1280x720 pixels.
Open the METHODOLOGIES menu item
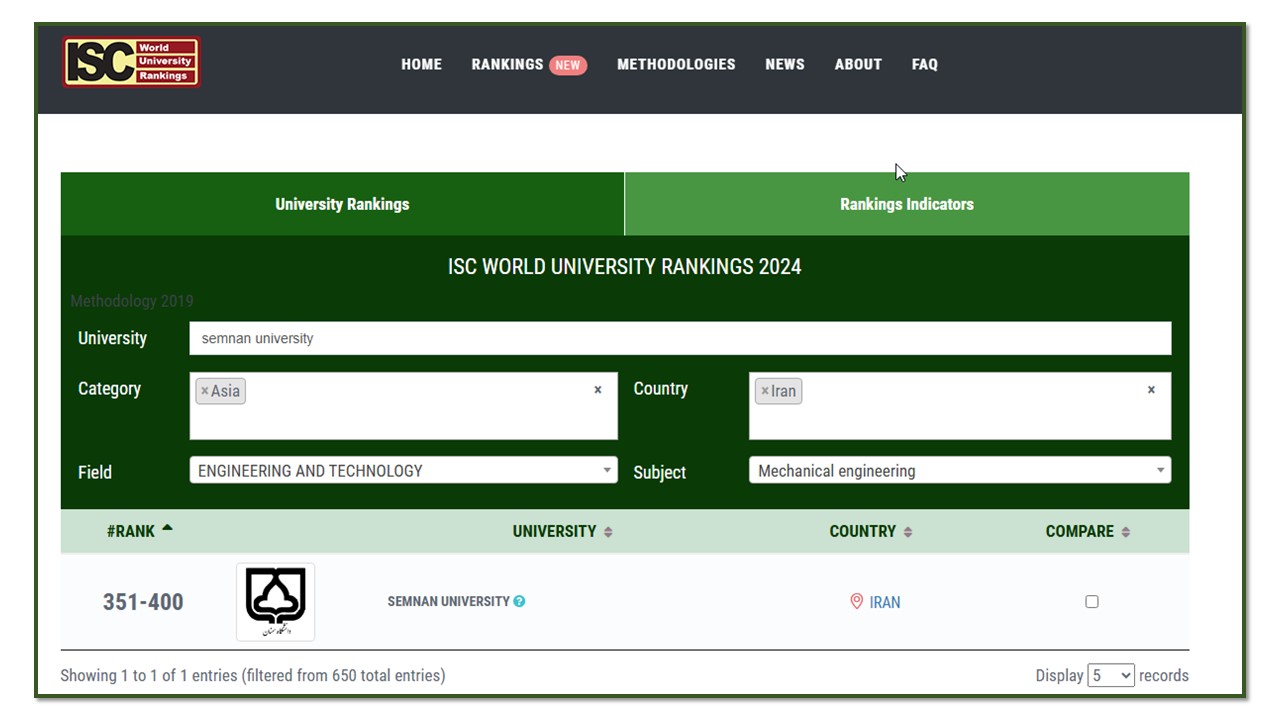click(x=676, y=64)
